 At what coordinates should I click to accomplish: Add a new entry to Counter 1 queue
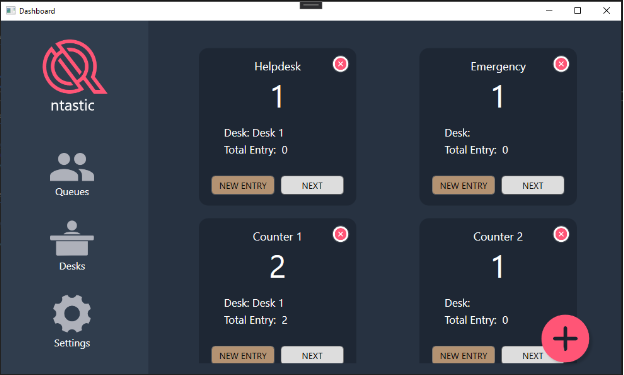243,355
